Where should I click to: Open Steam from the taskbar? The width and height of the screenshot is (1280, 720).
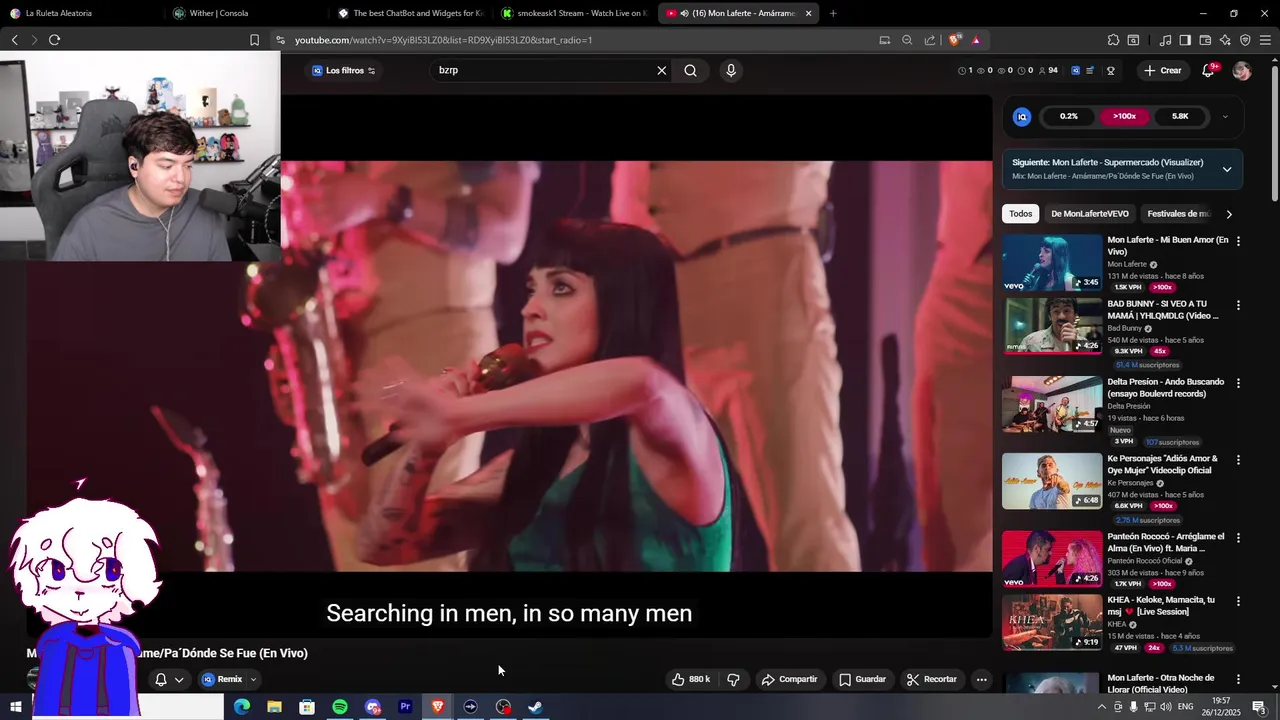click(536, 707)
